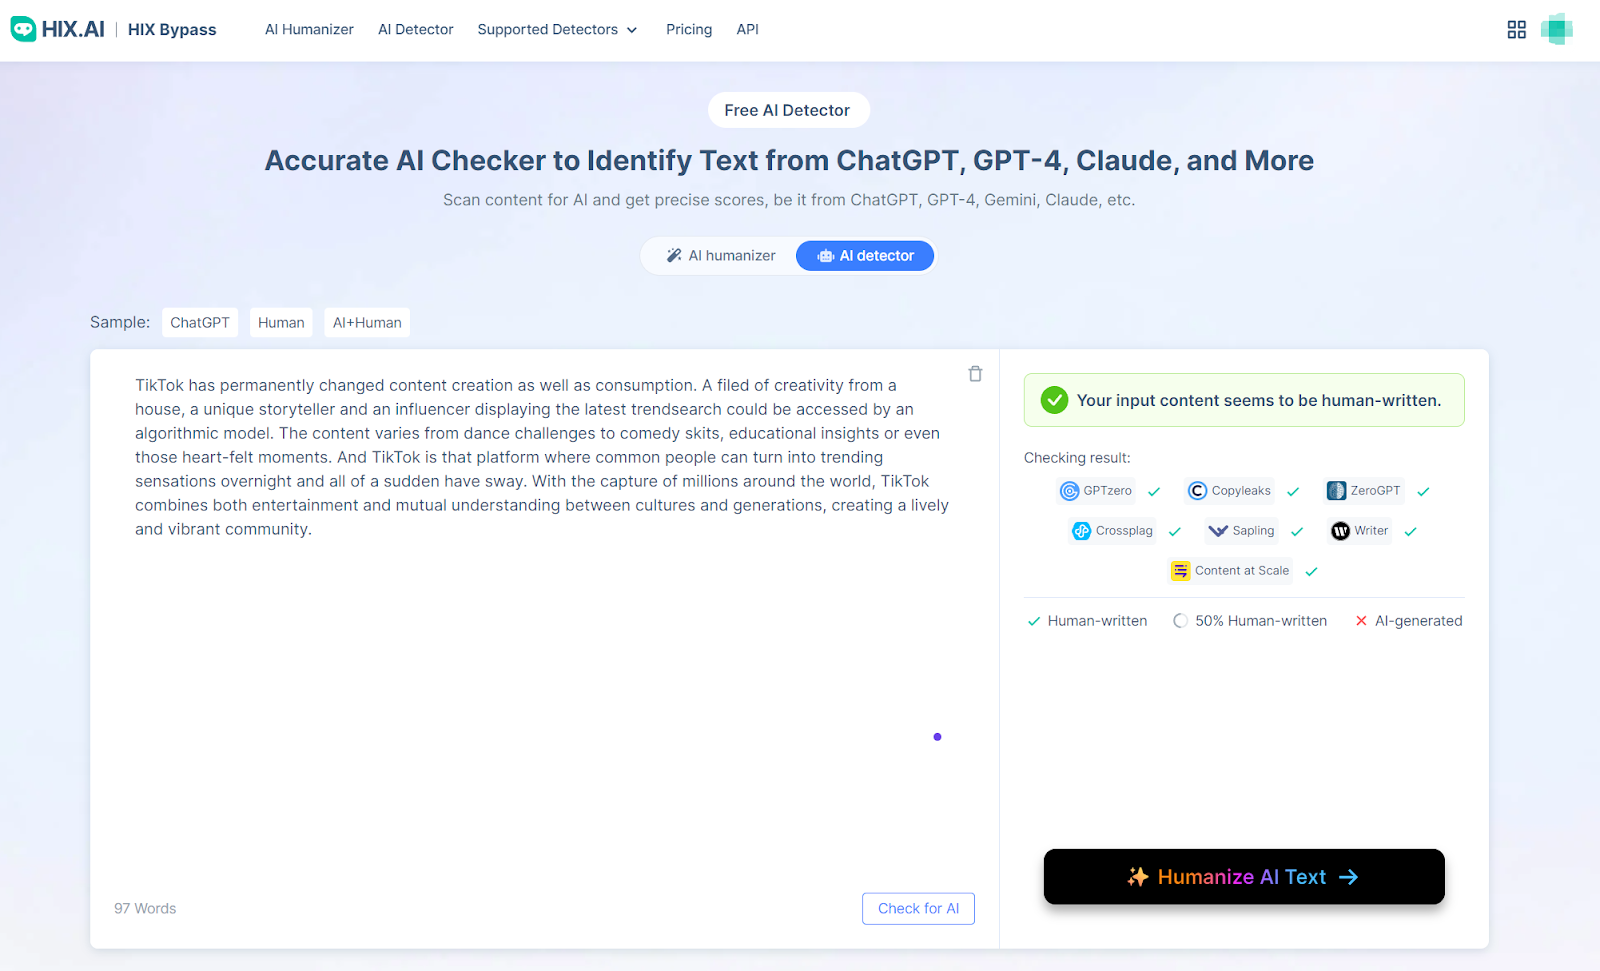Click the Human-written legend checkmark
The height and width of the screenshot is (971, 1600).
pyautogui.click(x=1034, y=621)
